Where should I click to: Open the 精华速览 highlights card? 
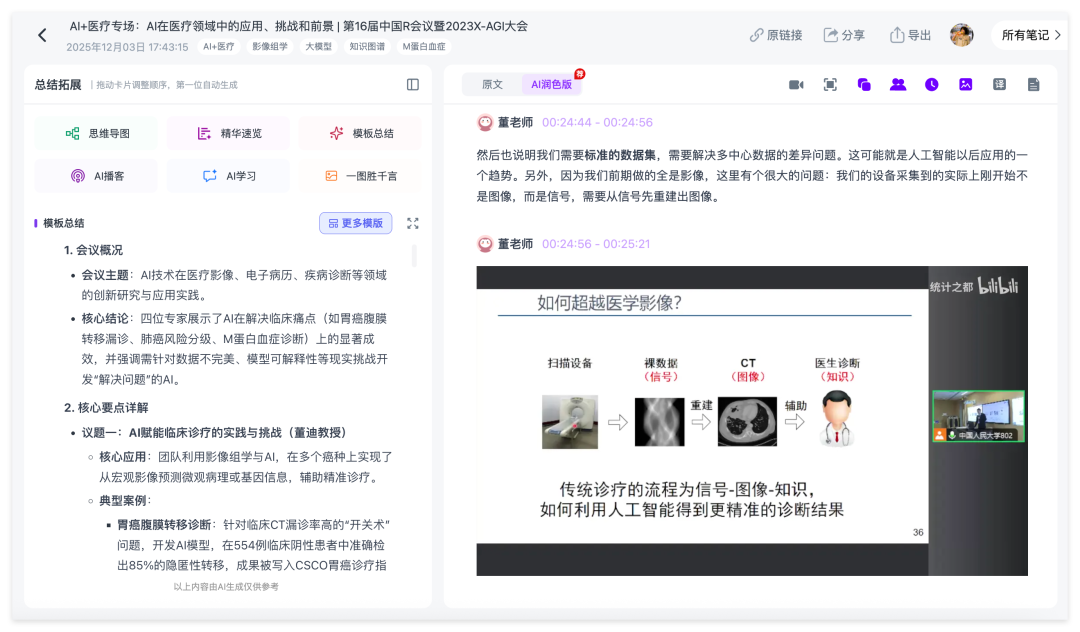[229, 134]
